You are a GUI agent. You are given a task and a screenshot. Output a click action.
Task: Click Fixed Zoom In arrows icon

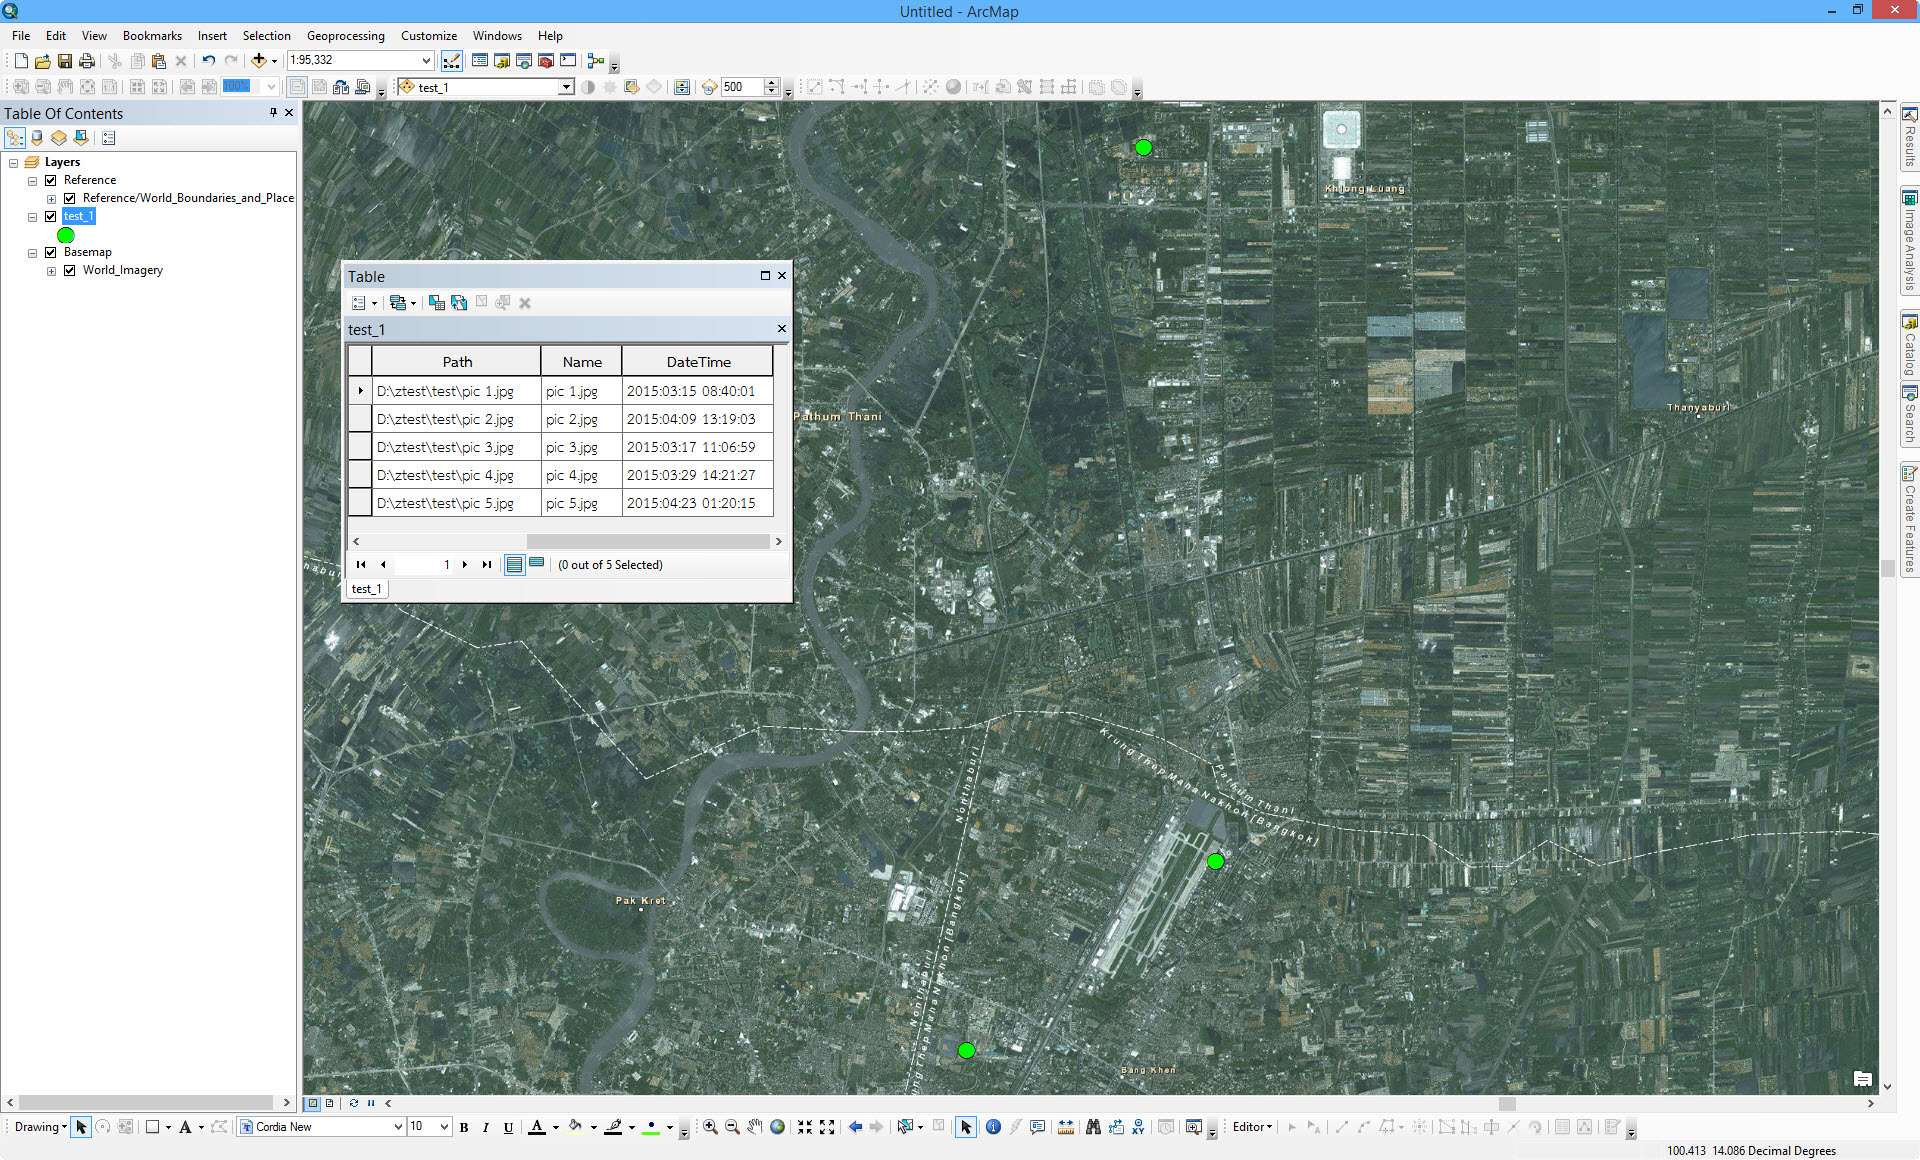[x=804, y=1127]
